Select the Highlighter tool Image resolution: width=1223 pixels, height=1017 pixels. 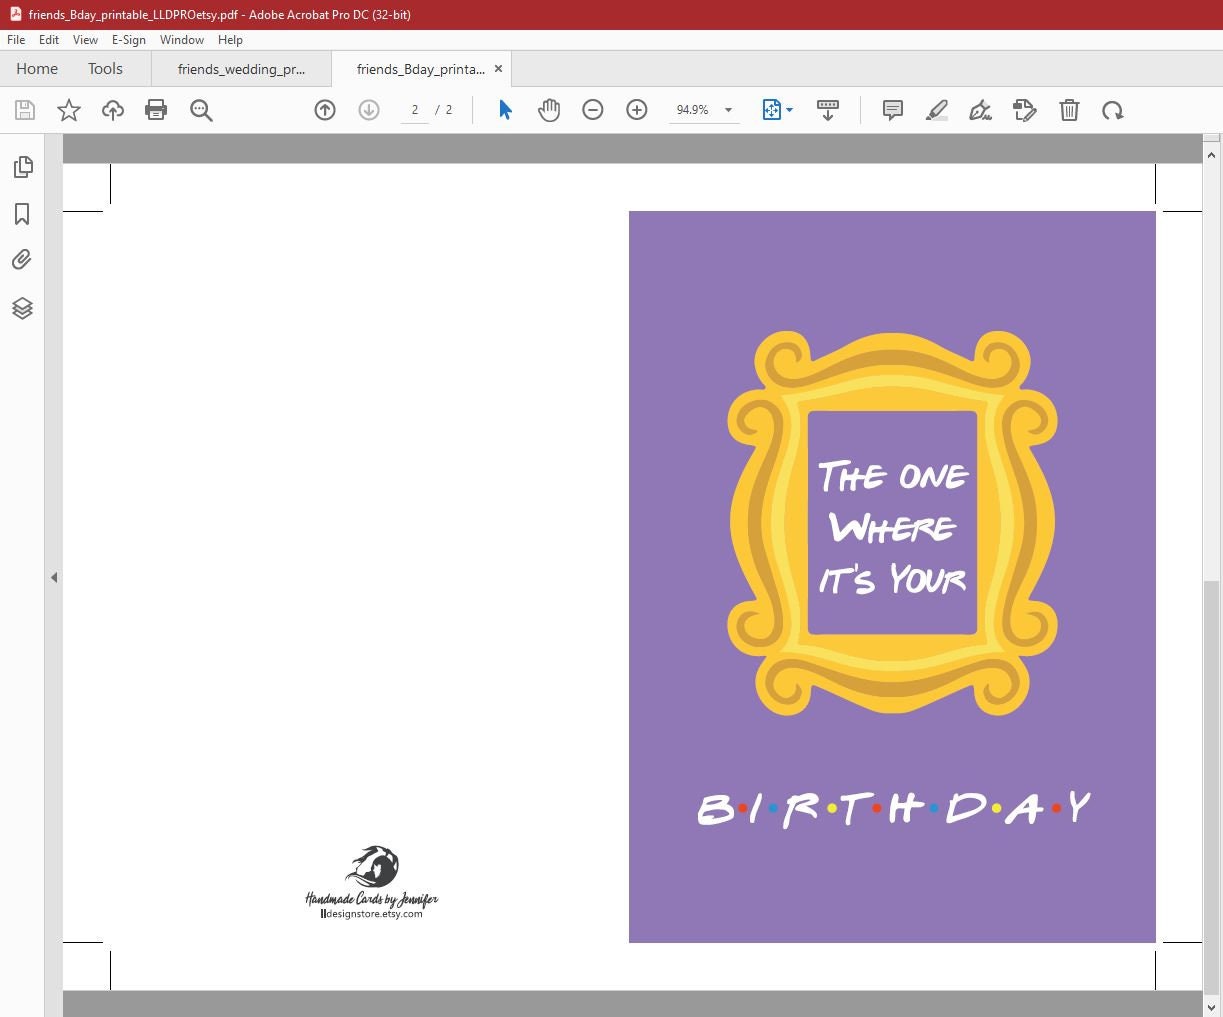pos(936,110)
